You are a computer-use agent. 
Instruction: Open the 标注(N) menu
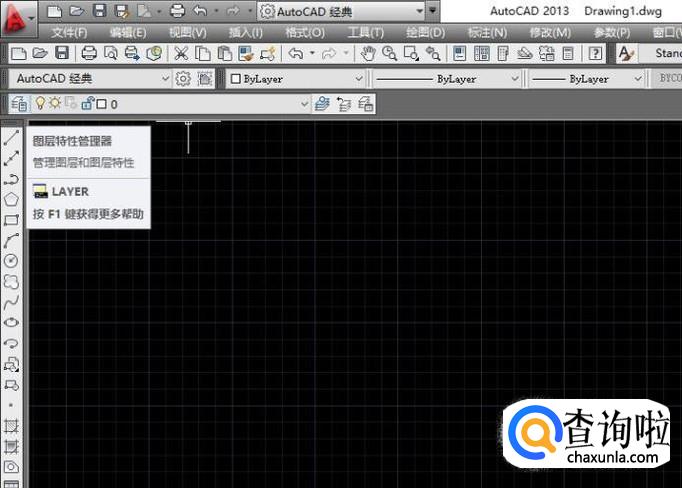pyautogui.click(x=487, y=33)
